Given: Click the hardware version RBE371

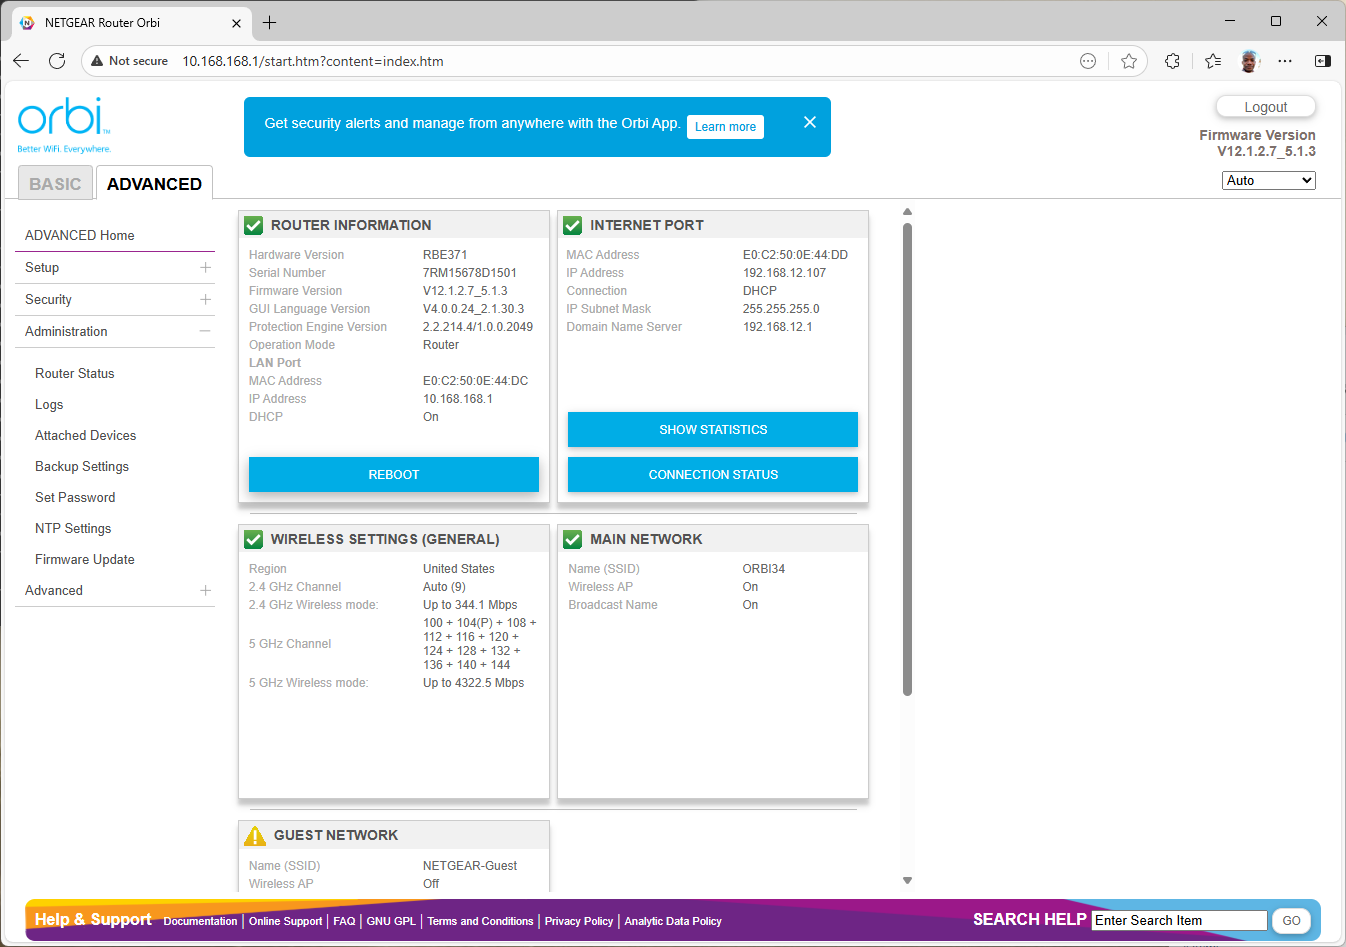Looking at the screenshot, I should [x=445, y=255].
